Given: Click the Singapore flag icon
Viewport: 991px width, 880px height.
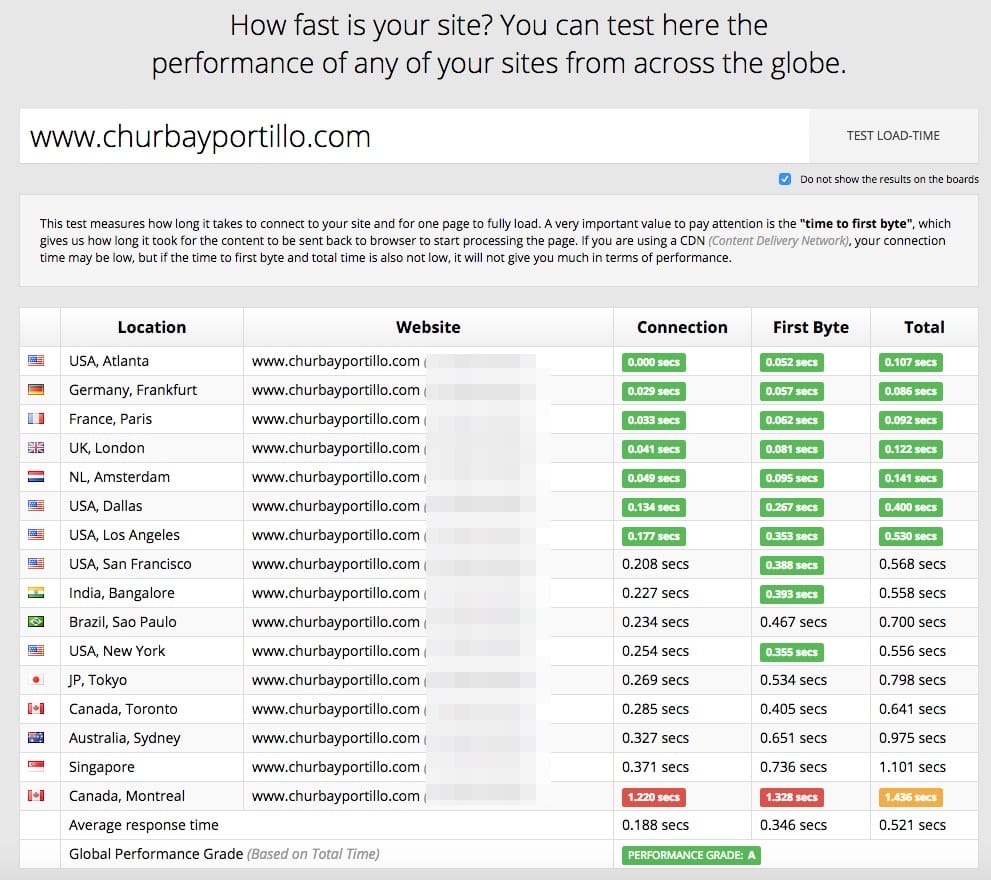Looking at the screenshot, I should pos(36,767).
